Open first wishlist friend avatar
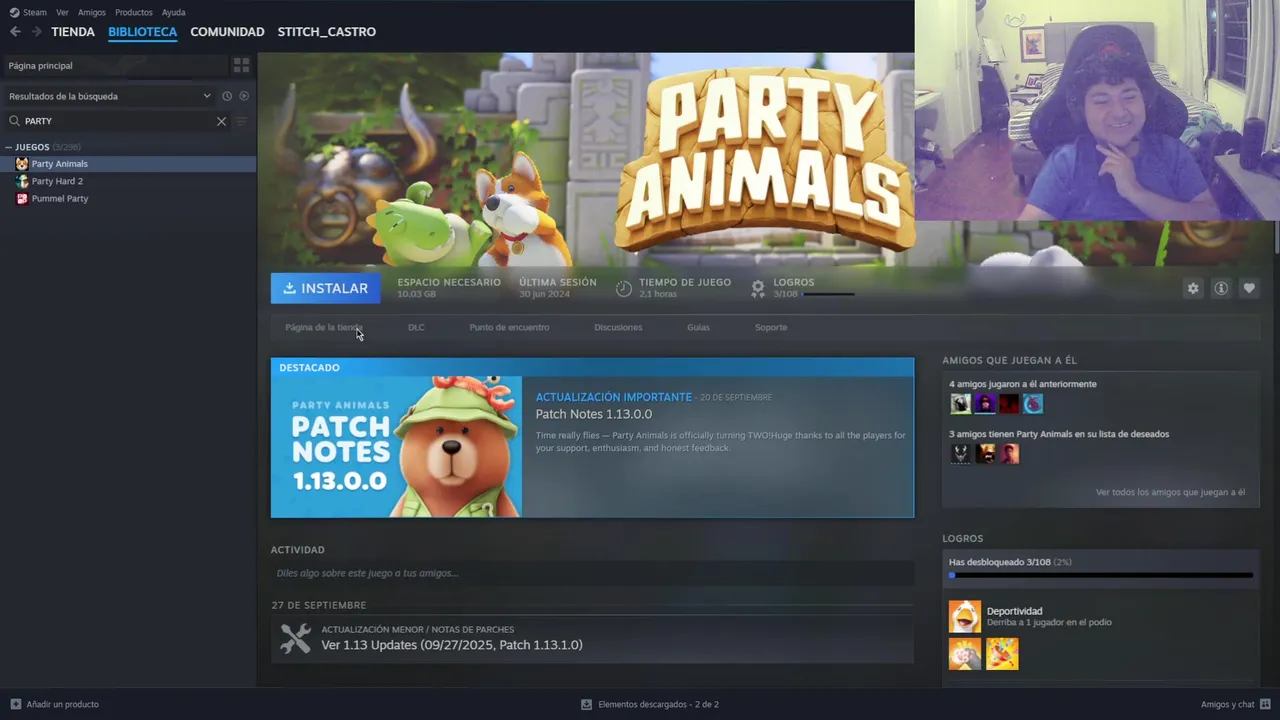 tap(960, 454)
